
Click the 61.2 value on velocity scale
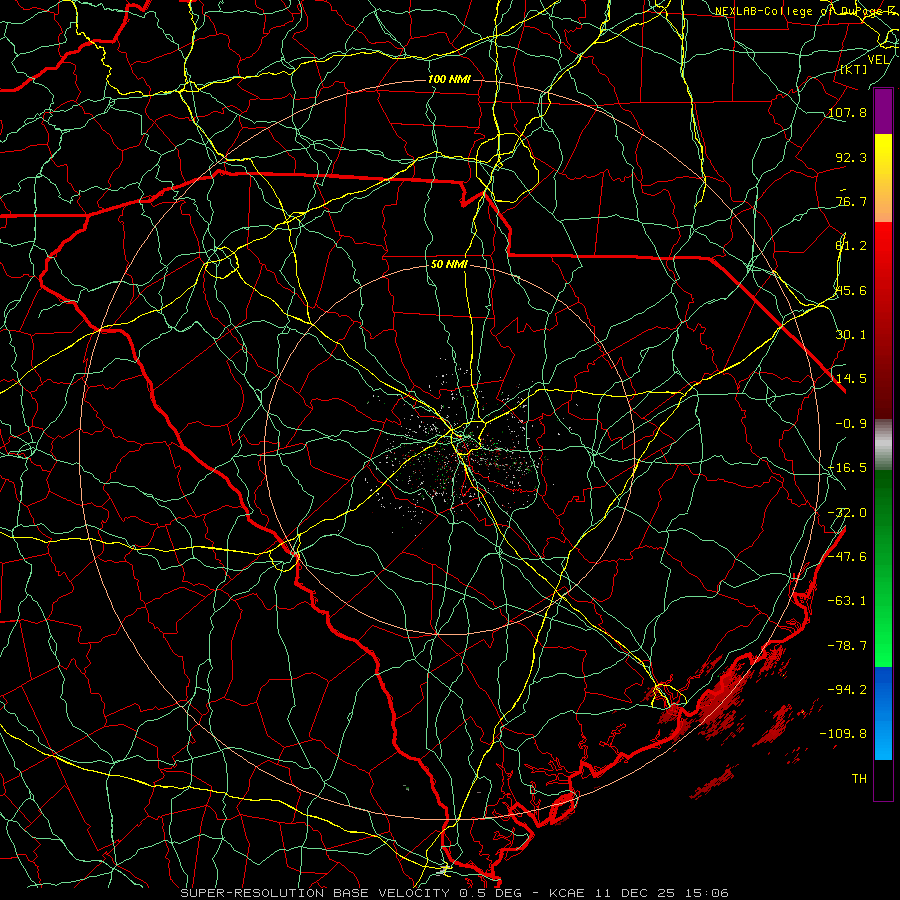[x=851, y=246]
